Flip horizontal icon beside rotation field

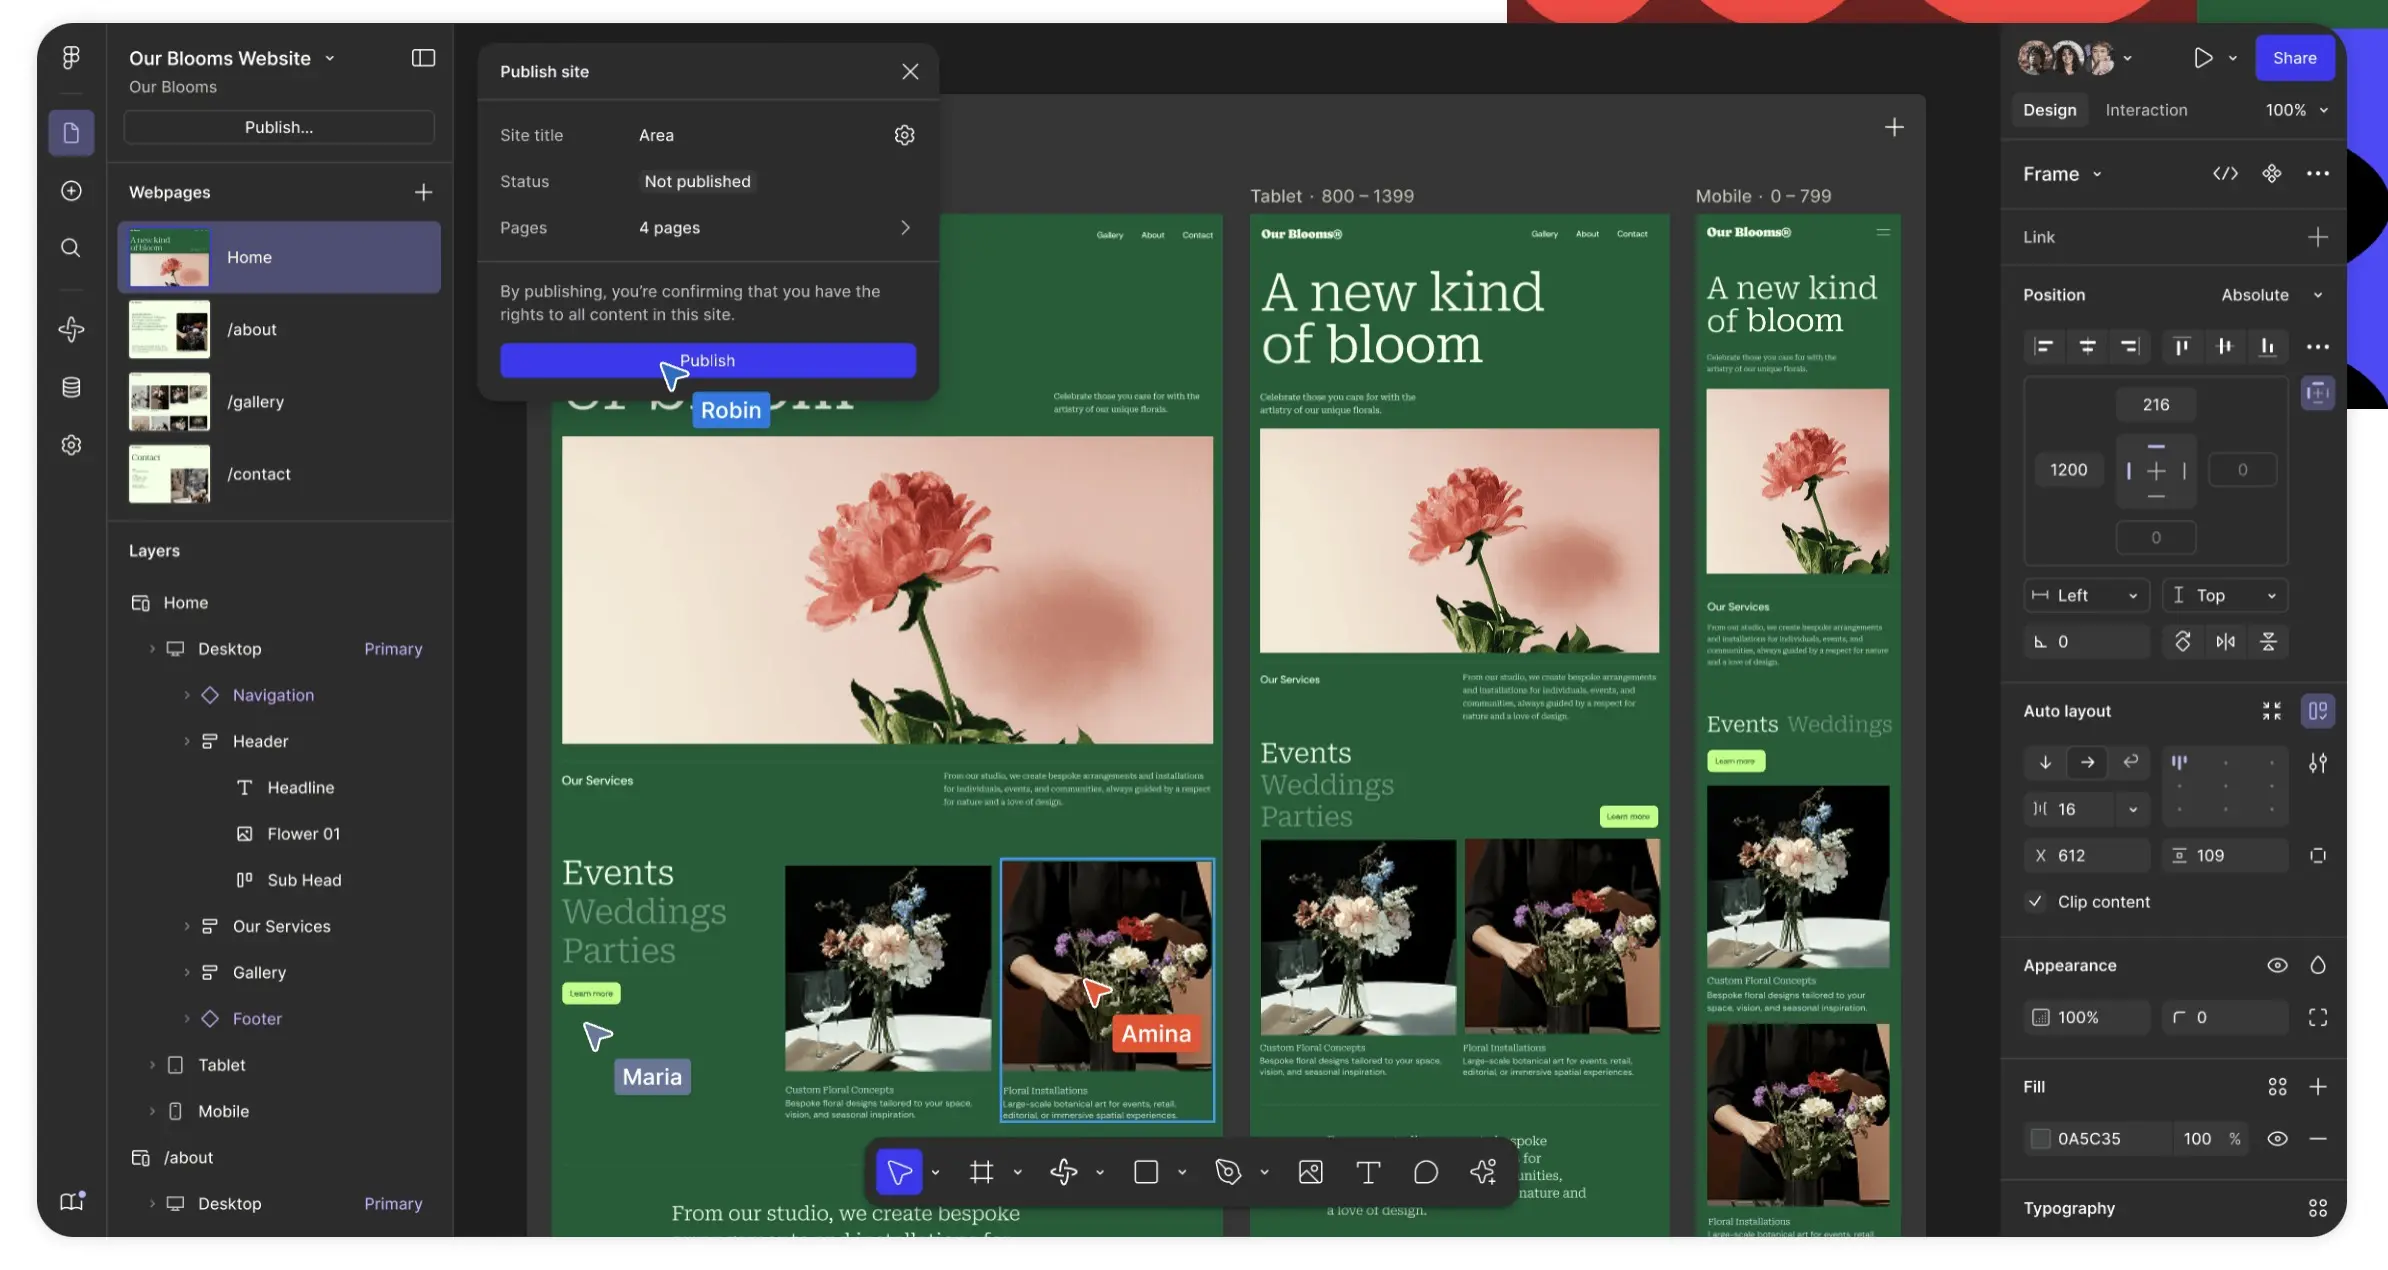coord(2225,642)
